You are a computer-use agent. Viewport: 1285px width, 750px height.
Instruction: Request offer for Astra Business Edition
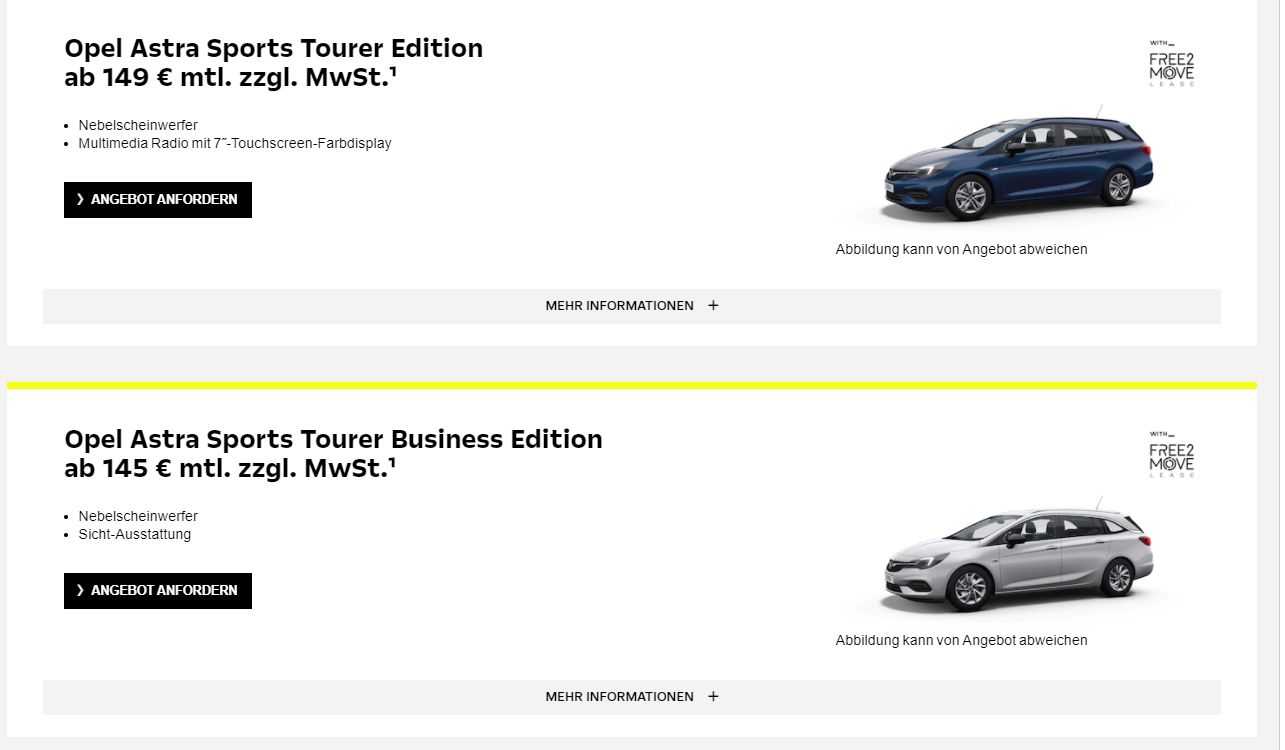(158, 591)
